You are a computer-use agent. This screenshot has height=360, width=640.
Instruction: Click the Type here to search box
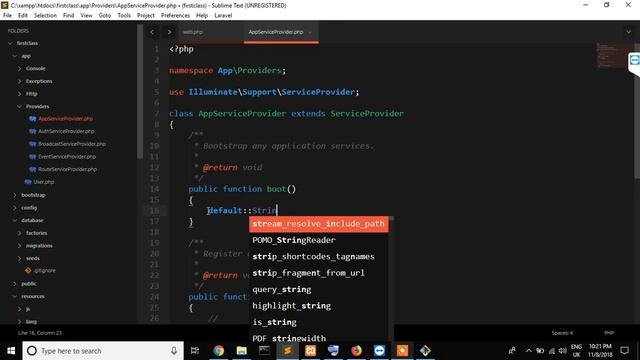103,351
